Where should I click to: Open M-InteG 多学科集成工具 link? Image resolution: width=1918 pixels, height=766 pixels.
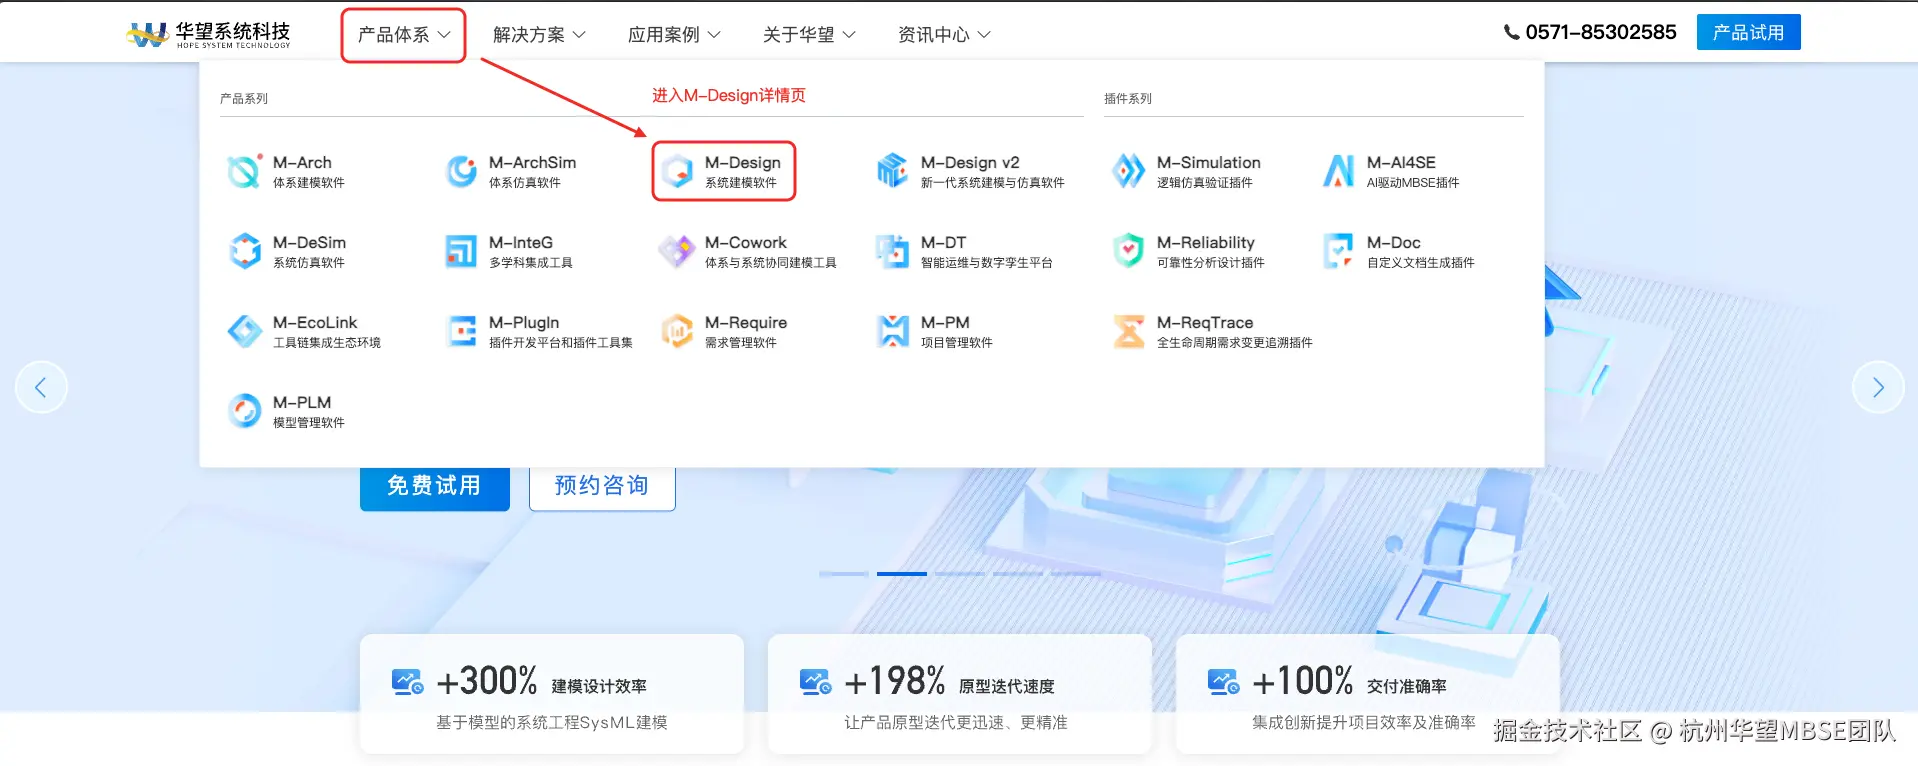click(x=509, y=251)
